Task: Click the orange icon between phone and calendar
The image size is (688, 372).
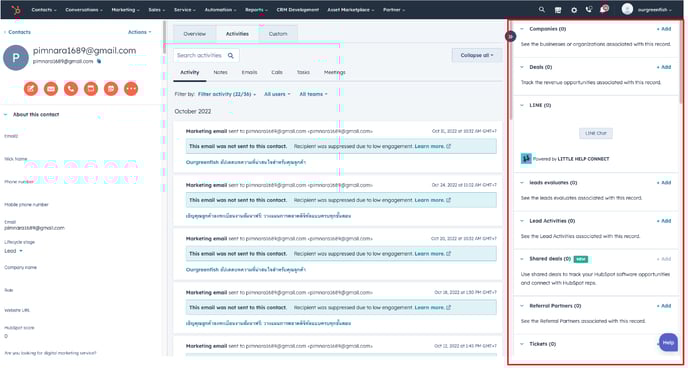Action: pyautogui.click(x=91, y=89)
